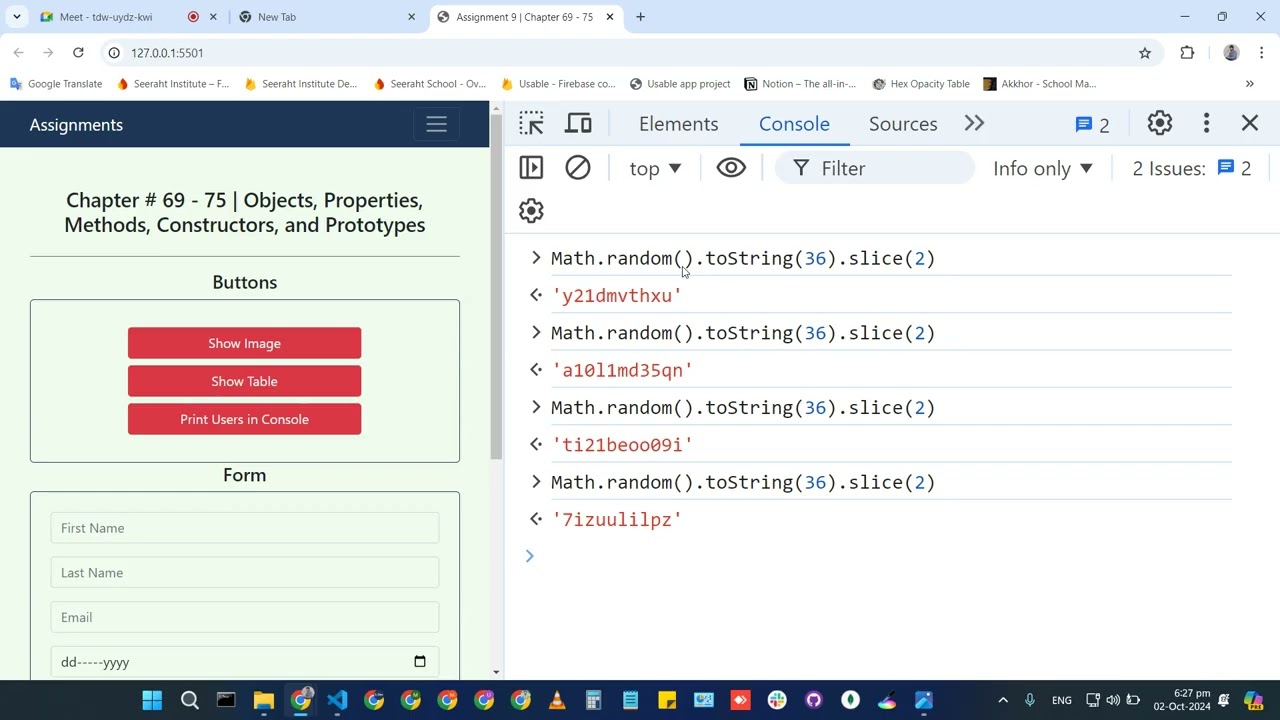Toggle the device toolbar icon

[x=579, y=124]
